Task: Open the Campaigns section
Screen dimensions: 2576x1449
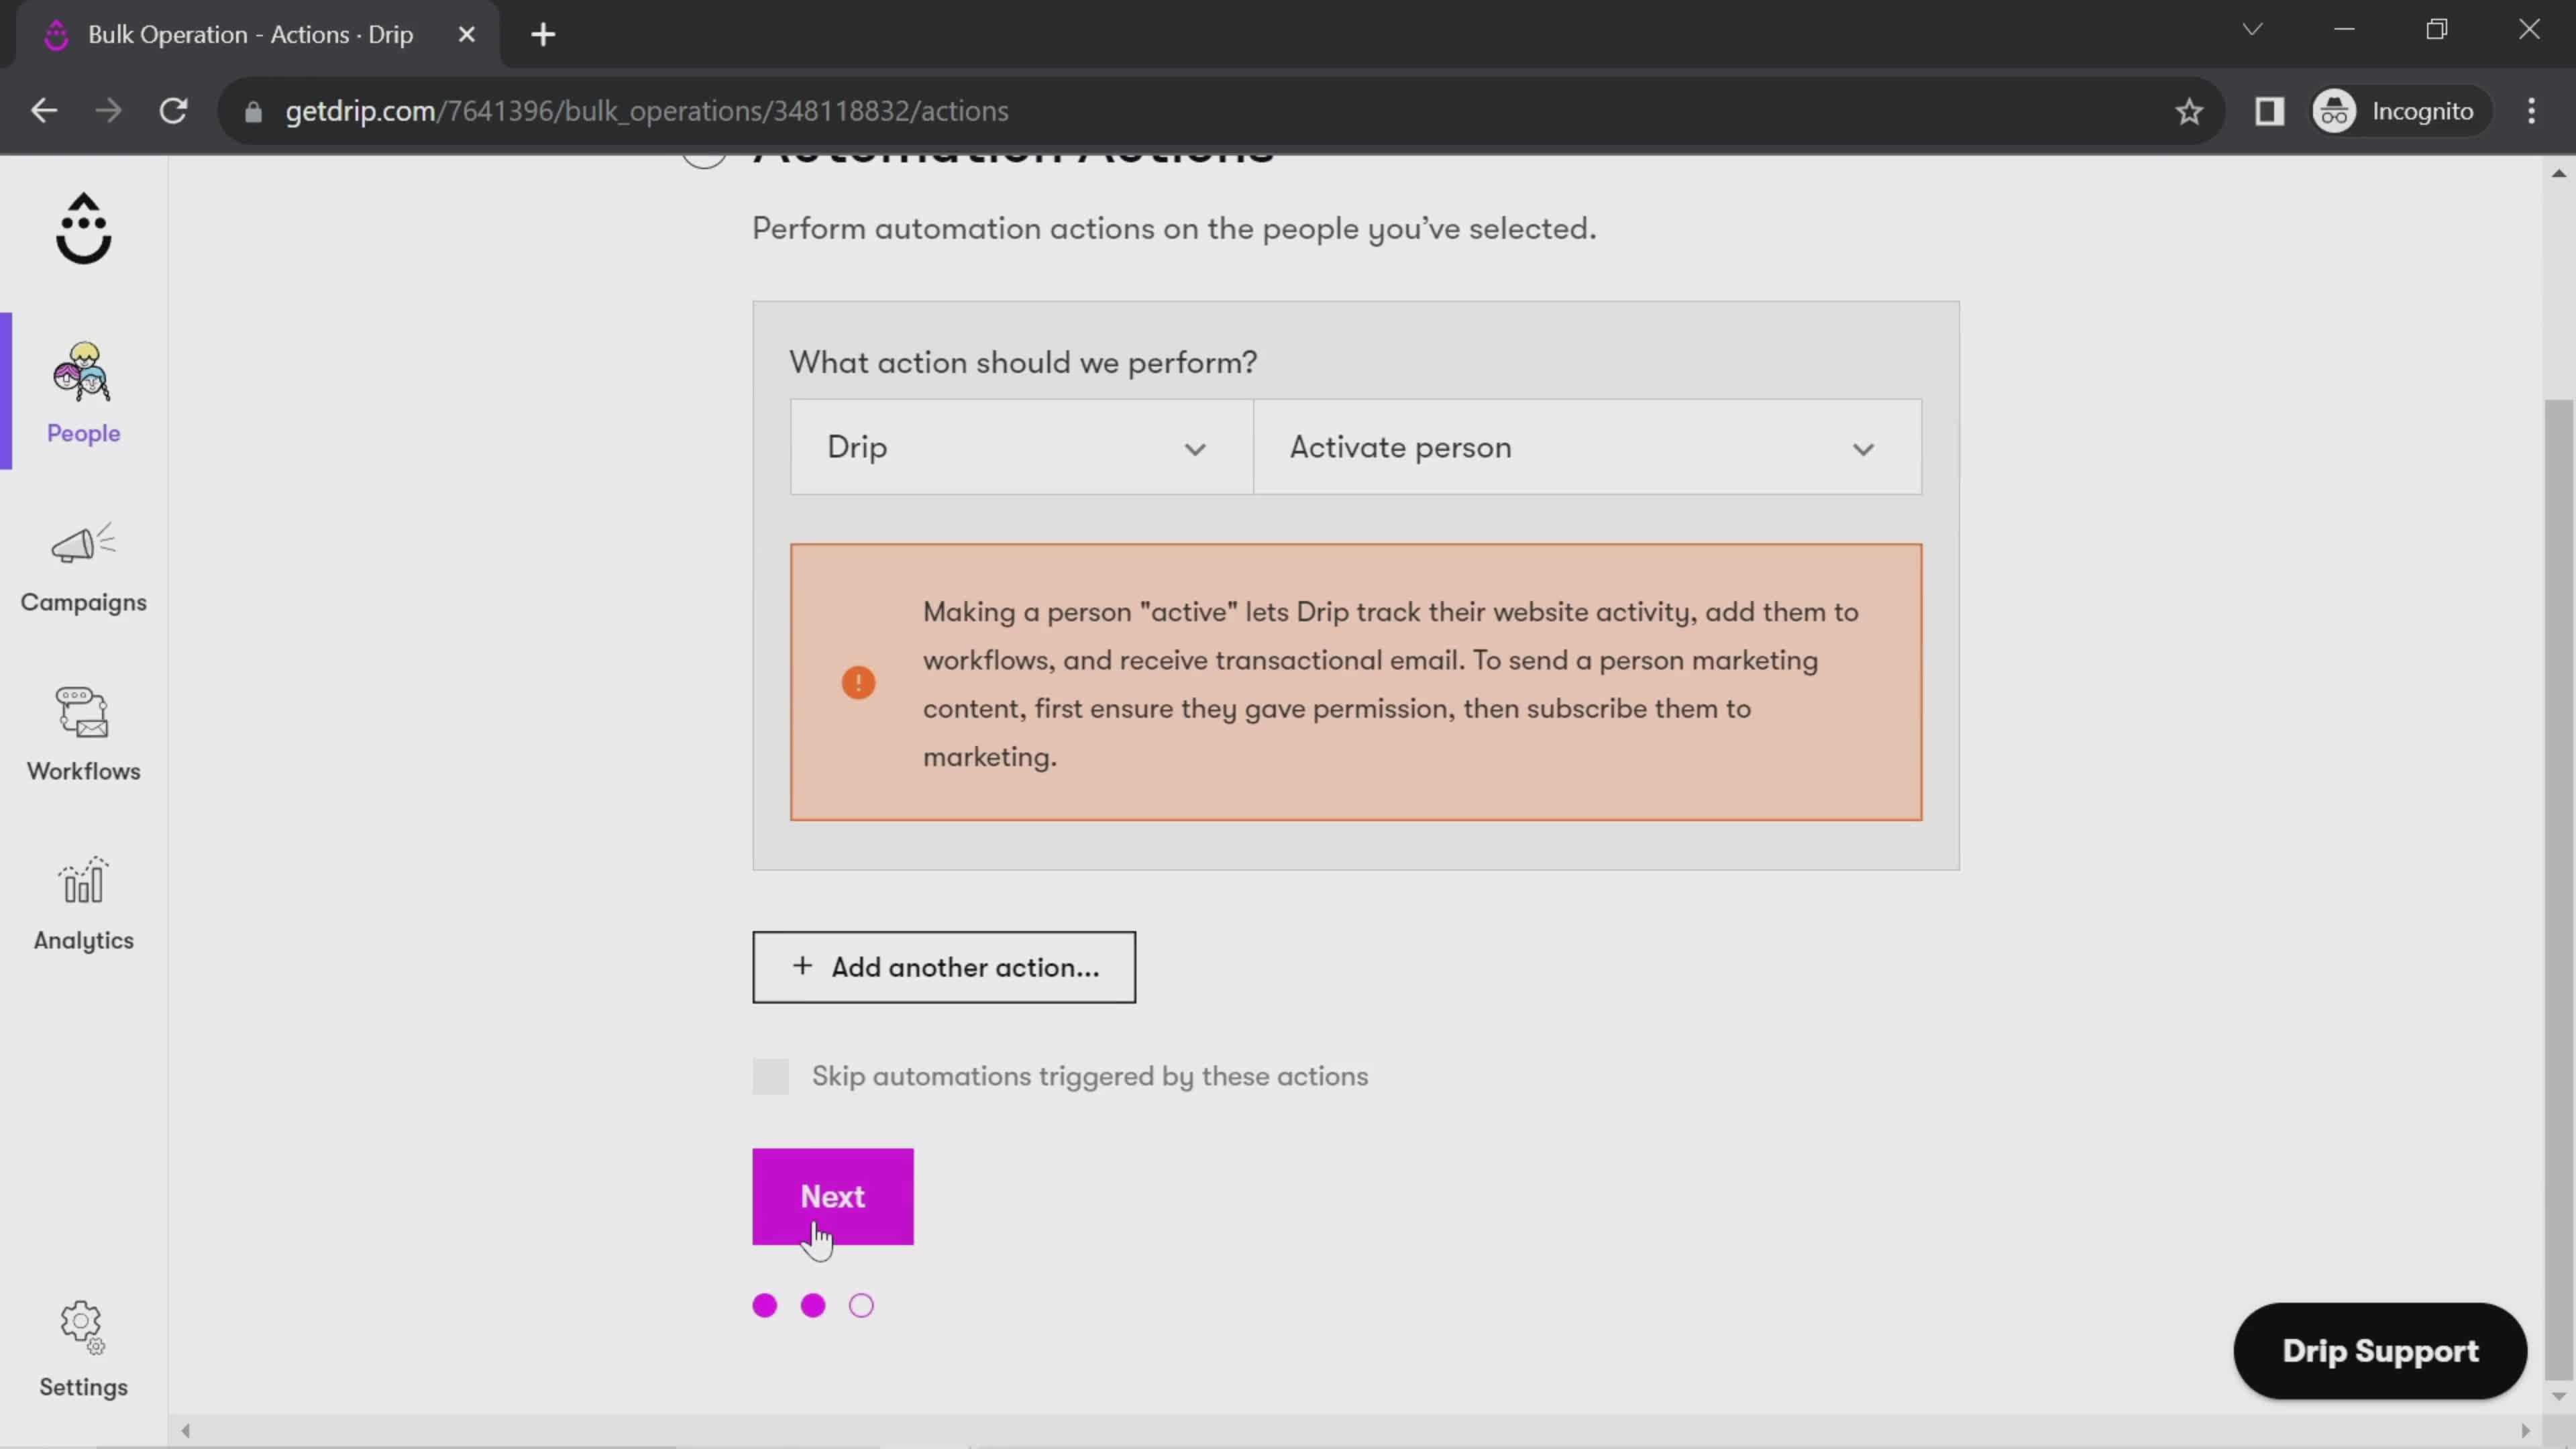Action: coord(83,563)
